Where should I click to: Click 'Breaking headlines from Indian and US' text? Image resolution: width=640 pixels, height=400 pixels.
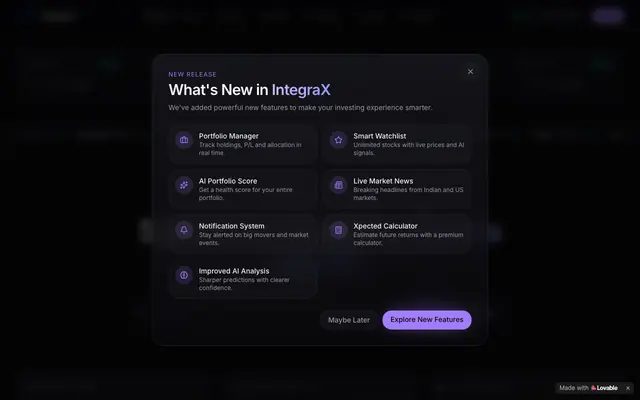408,194
